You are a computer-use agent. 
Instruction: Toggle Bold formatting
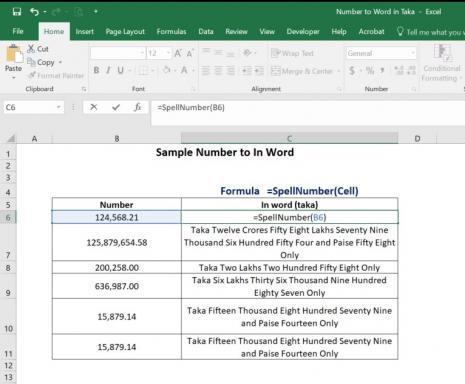pyautogui.click(x=96, y=70)
